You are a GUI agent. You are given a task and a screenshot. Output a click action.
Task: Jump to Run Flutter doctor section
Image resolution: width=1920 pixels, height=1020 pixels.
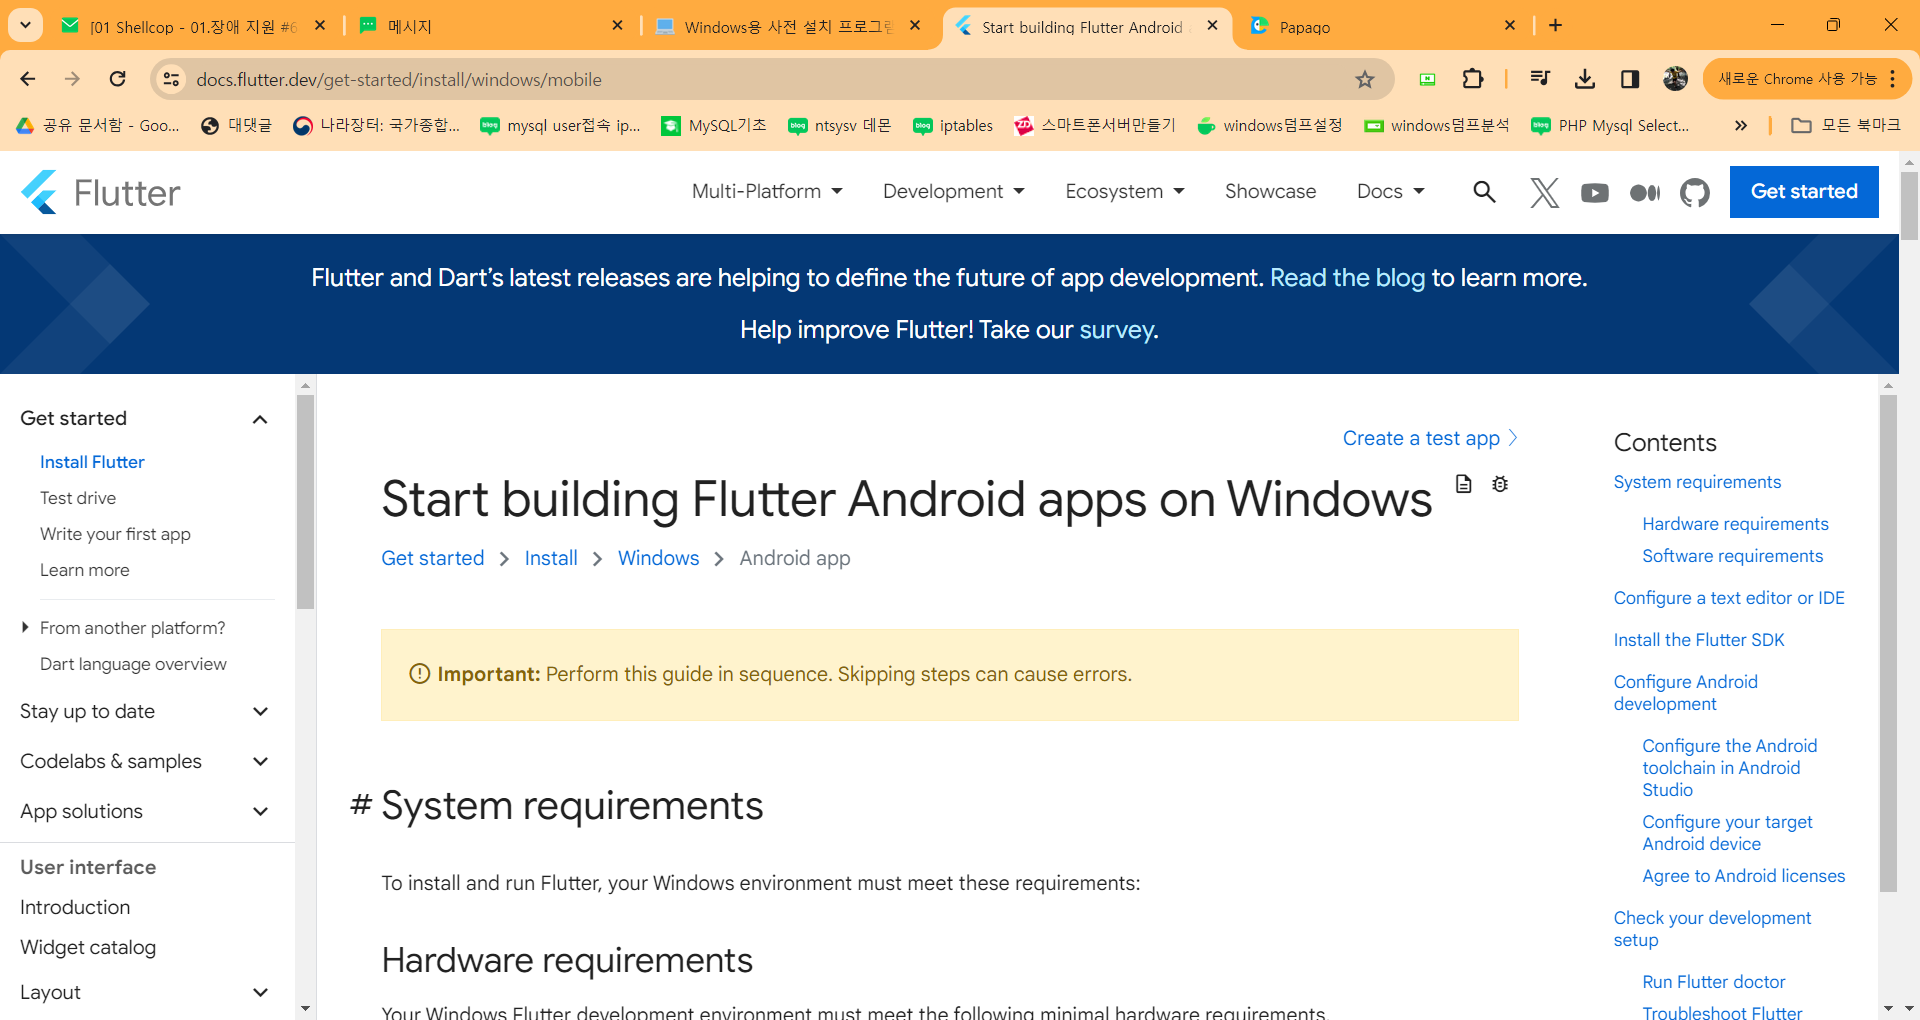coord(1713,982)
